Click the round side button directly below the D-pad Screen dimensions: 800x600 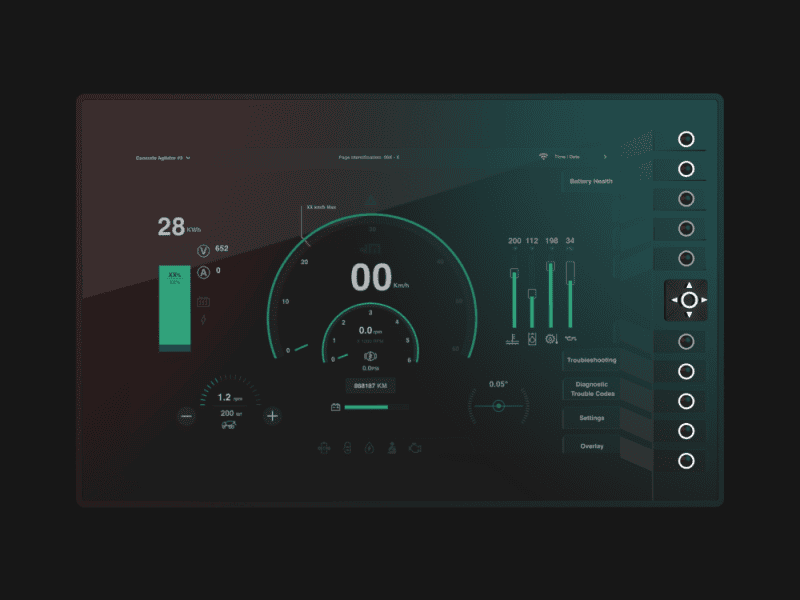(x=686, y=341)
